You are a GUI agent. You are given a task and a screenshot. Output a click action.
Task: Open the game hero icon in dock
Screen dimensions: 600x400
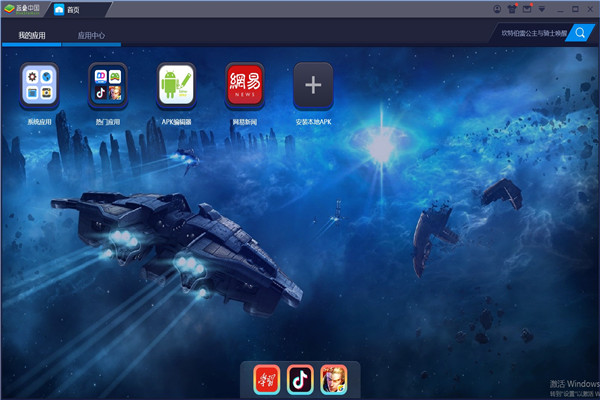coord(334,379)
